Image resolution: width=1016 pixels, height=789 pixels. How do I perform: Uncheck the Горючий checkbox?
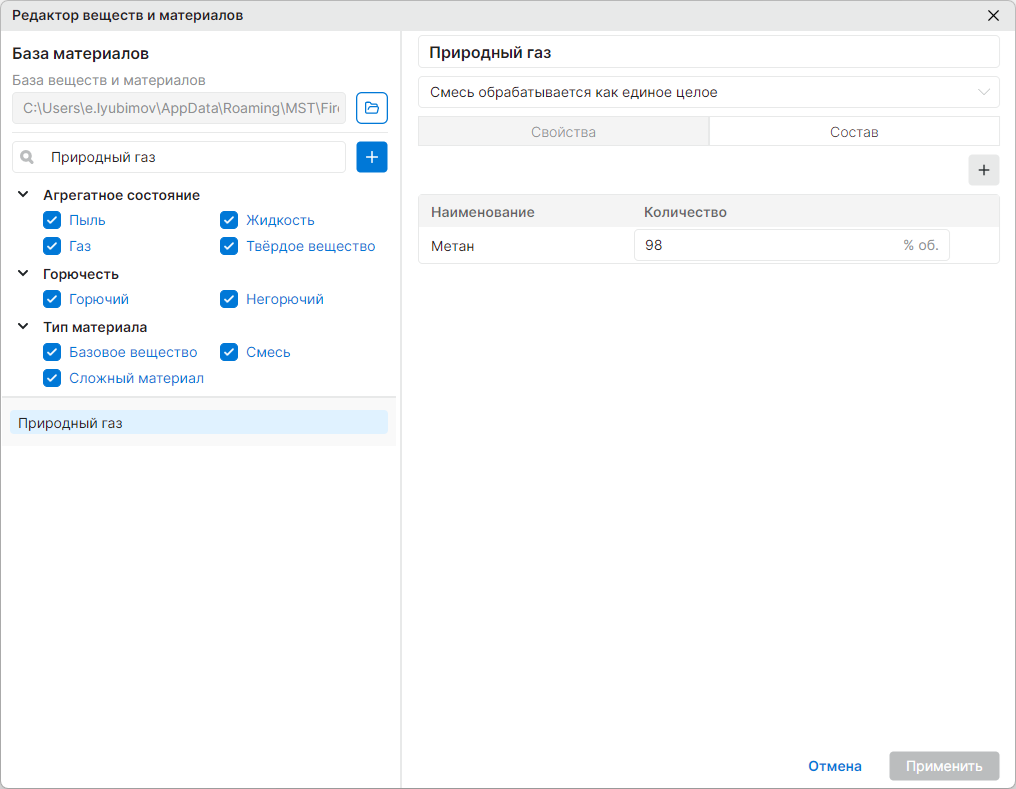coord(52,299)
